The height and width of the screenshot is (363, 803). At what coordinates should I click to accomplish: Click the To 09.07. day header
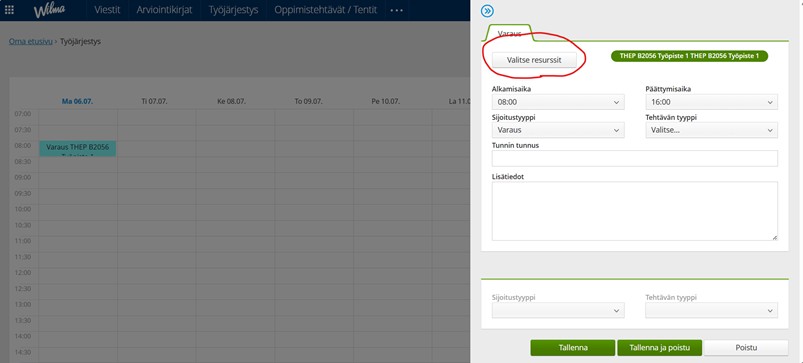(x=309, y=101)
